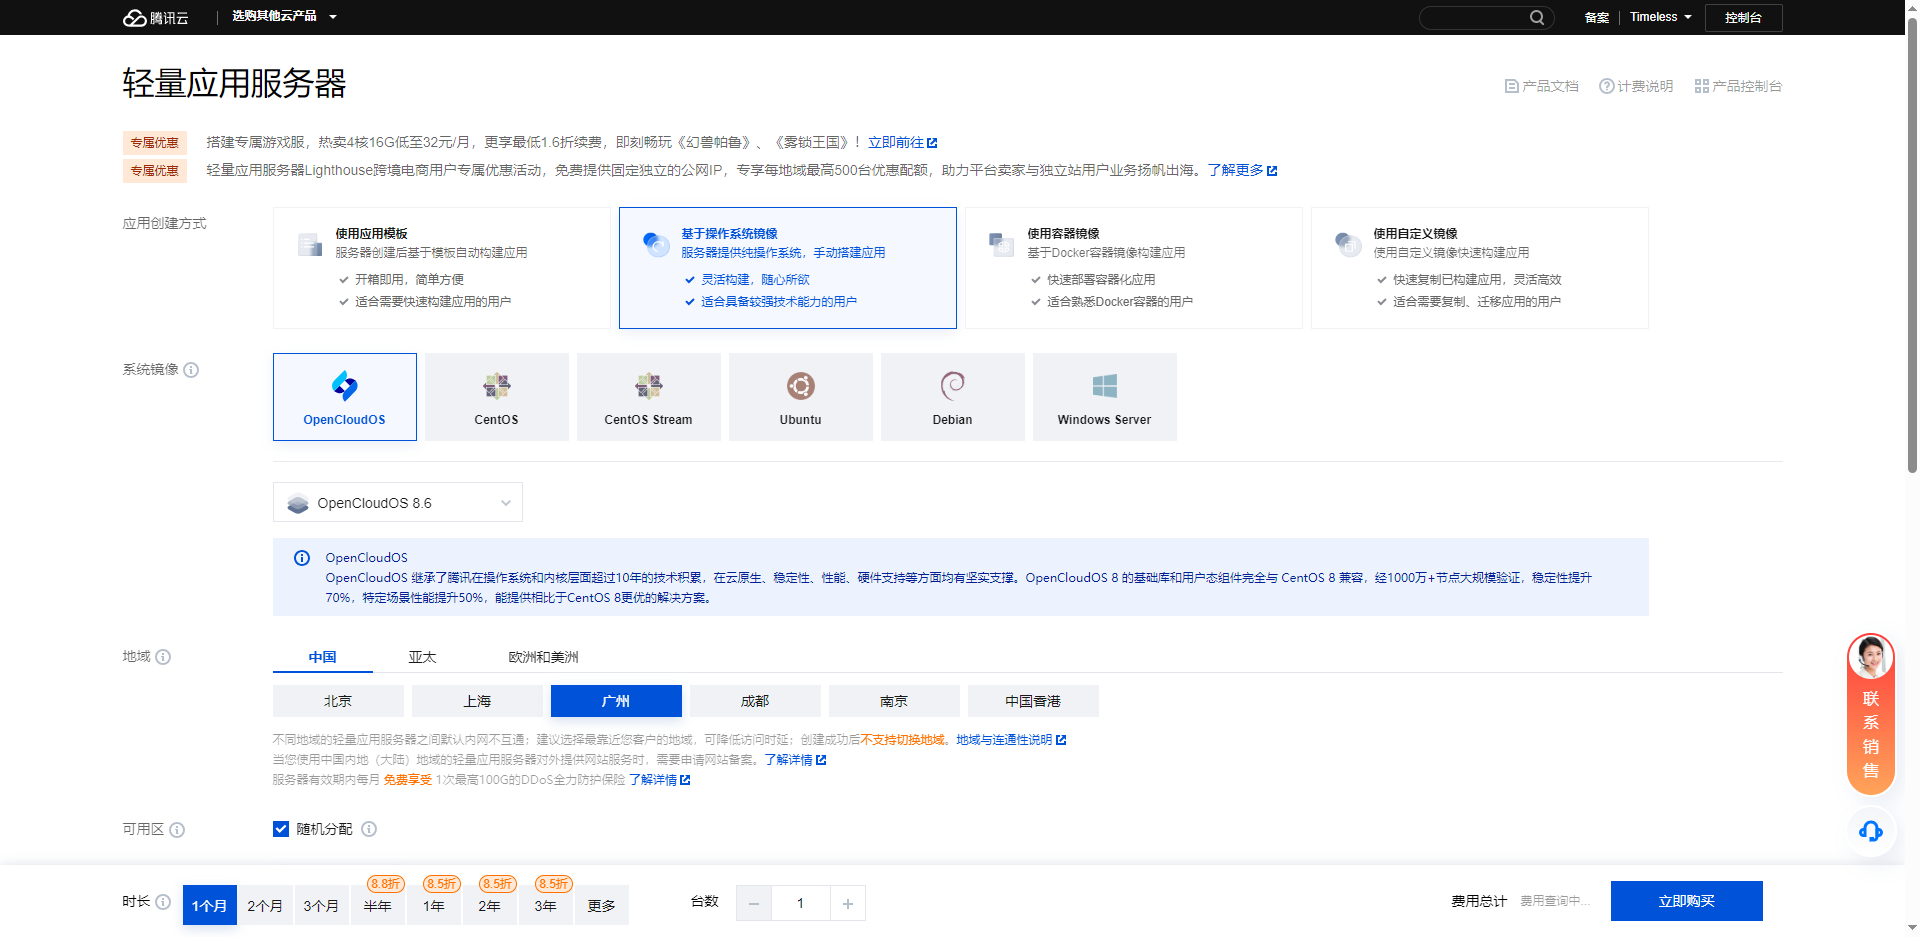
Task: Select 中国香港 region
Action: 1033,701
